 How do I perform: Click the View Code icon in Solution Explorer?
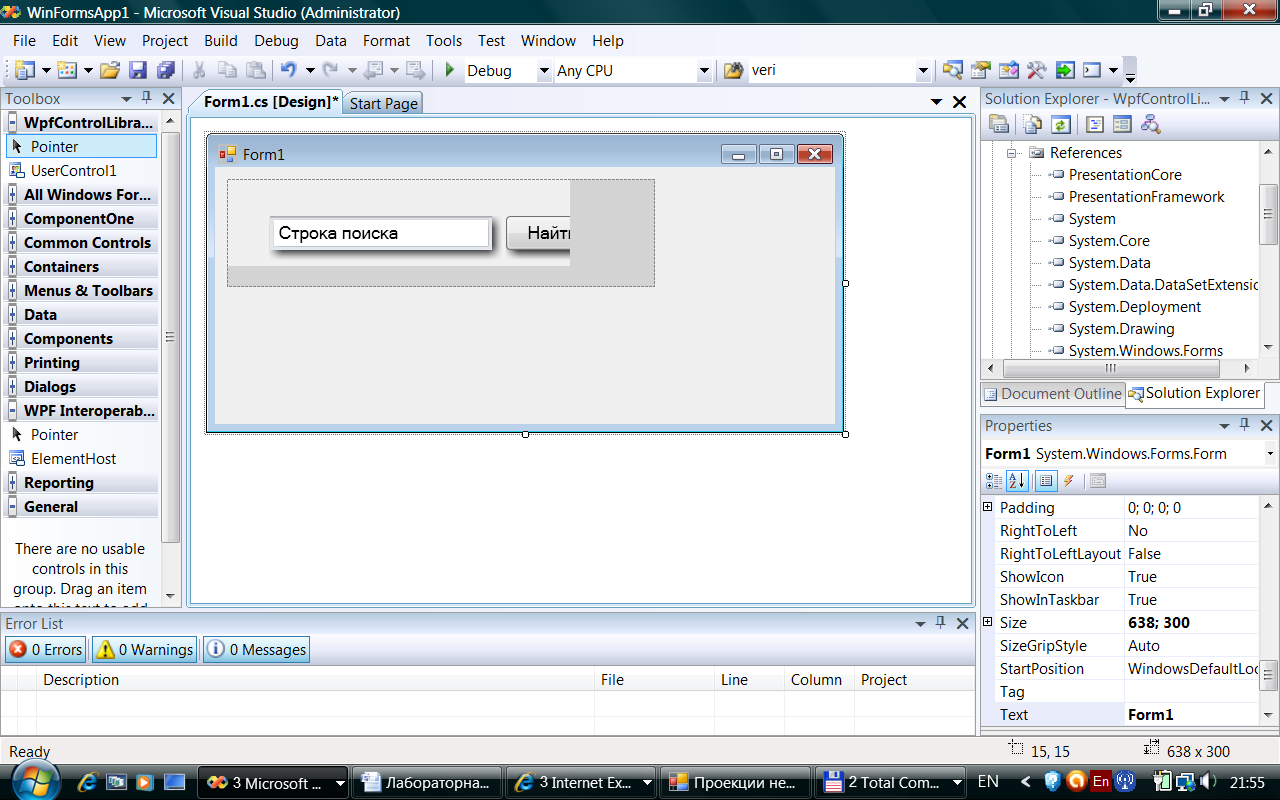(1095, 124)
